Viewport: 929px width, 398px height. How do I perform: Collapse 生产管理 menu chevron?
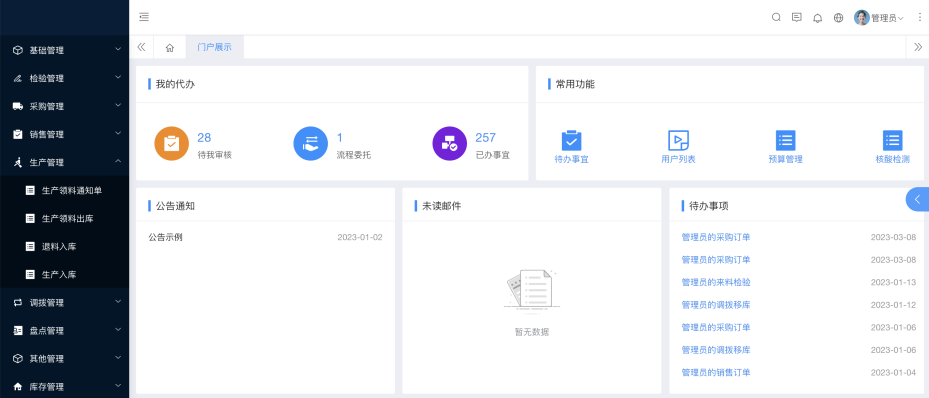(x=118, y=161)
